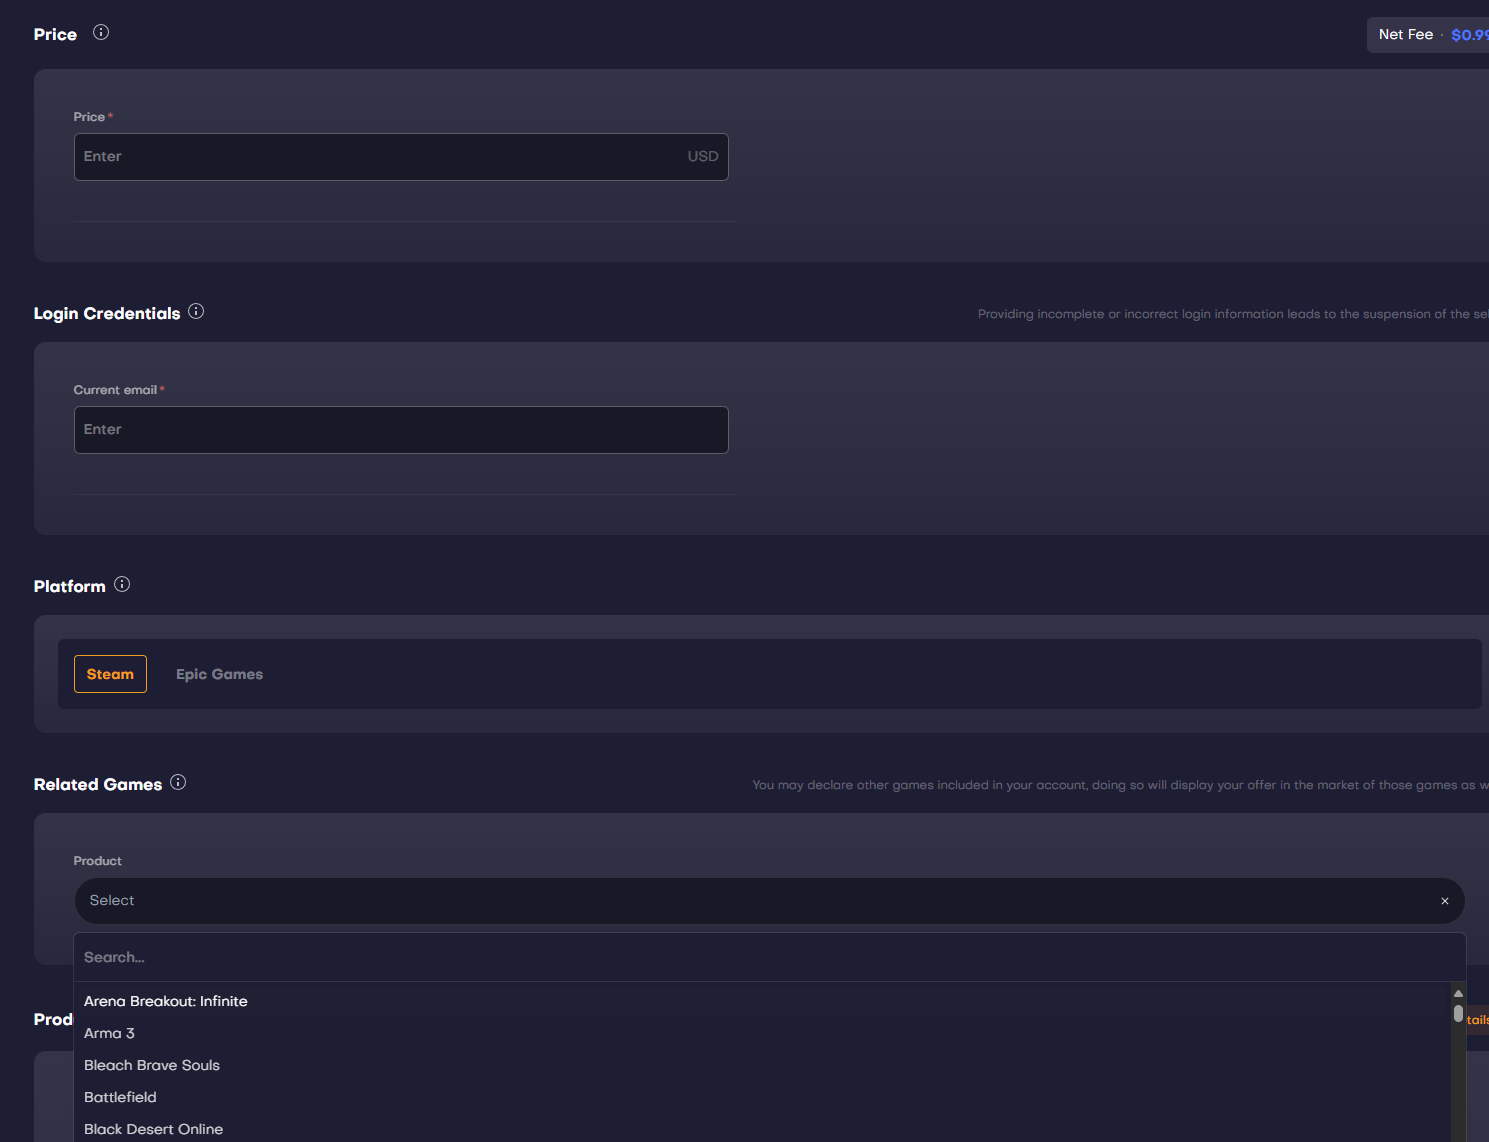Open the Platform info tooltip icon
Image resolution: width=1489 pixels, height=1142 pixels.
(x=122, y=584)
